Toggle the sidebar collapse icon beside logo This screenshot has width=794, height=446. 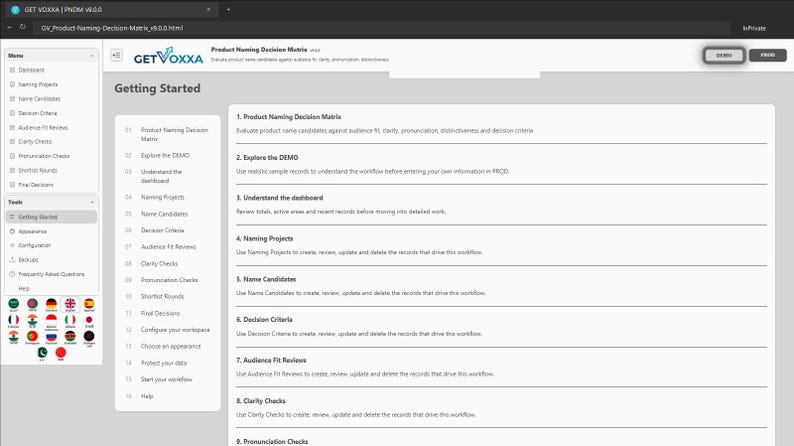tap(116, 55)
